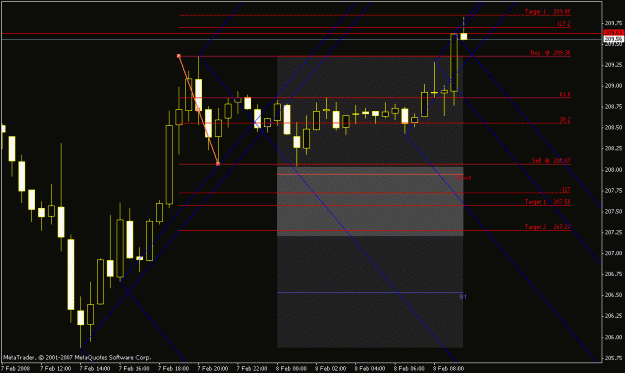Screen dimensions: 625x373
Task: Click the 8 Feb 06:00 time label
Action: tap(409, 369)
